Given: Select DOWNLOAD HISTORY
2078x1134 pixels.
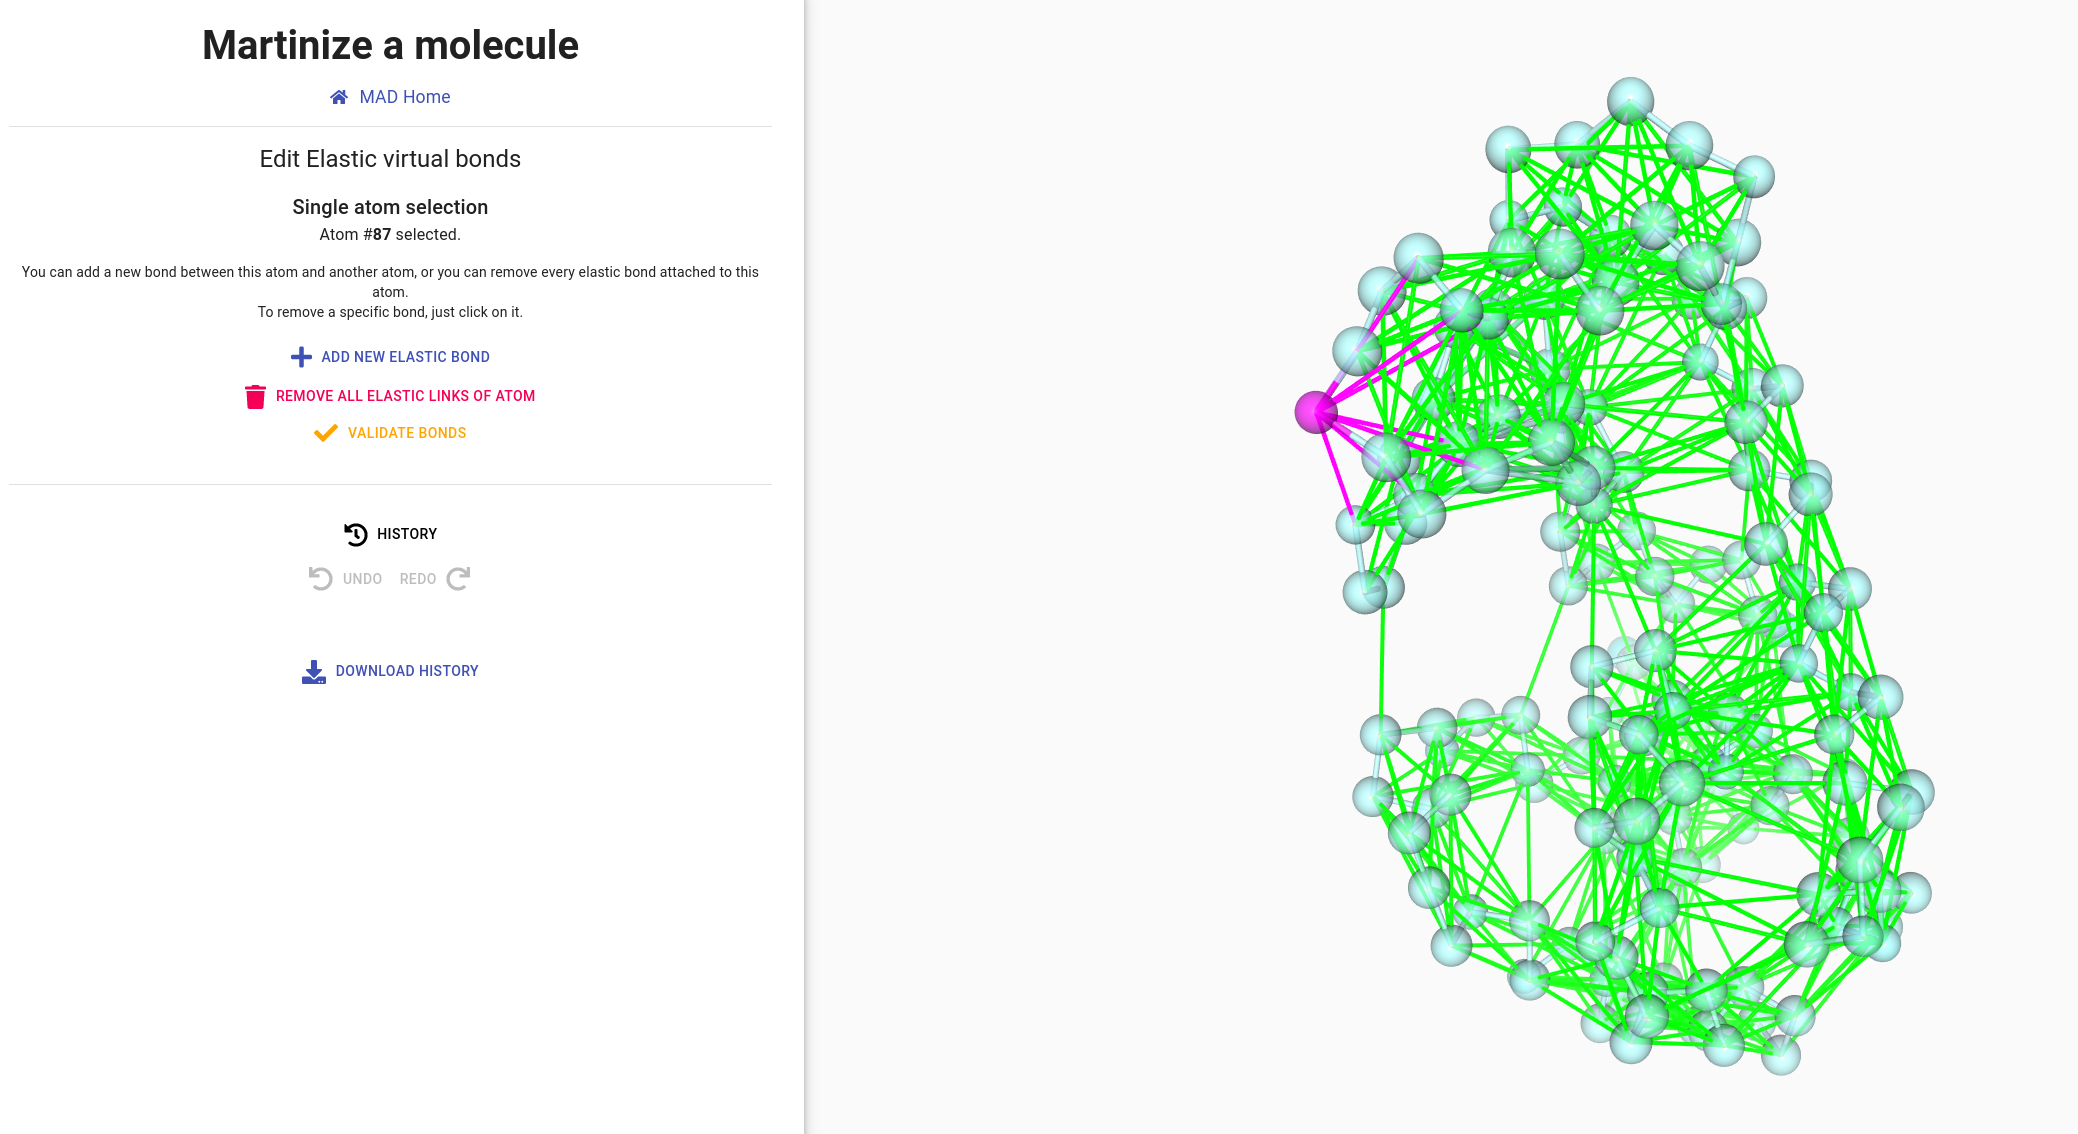Looking at the screenshot, I should coord(407,671).
